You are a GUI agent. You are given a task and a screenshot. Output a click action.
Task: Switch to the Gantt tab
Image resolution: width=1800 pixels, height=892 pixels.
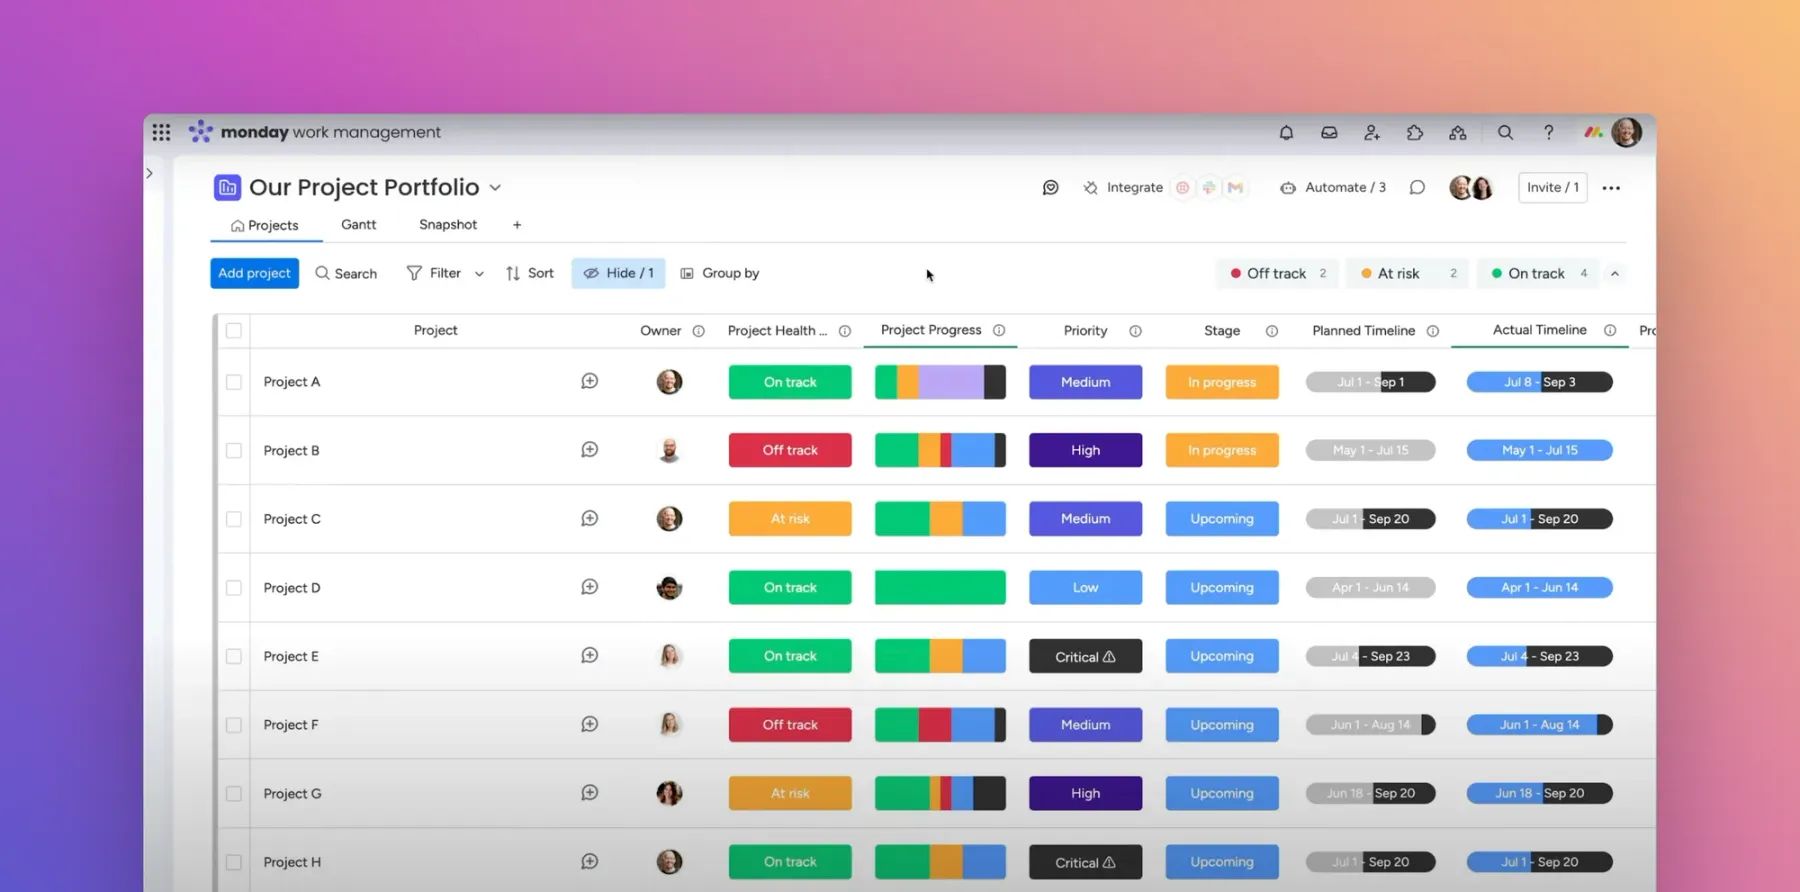358,225
